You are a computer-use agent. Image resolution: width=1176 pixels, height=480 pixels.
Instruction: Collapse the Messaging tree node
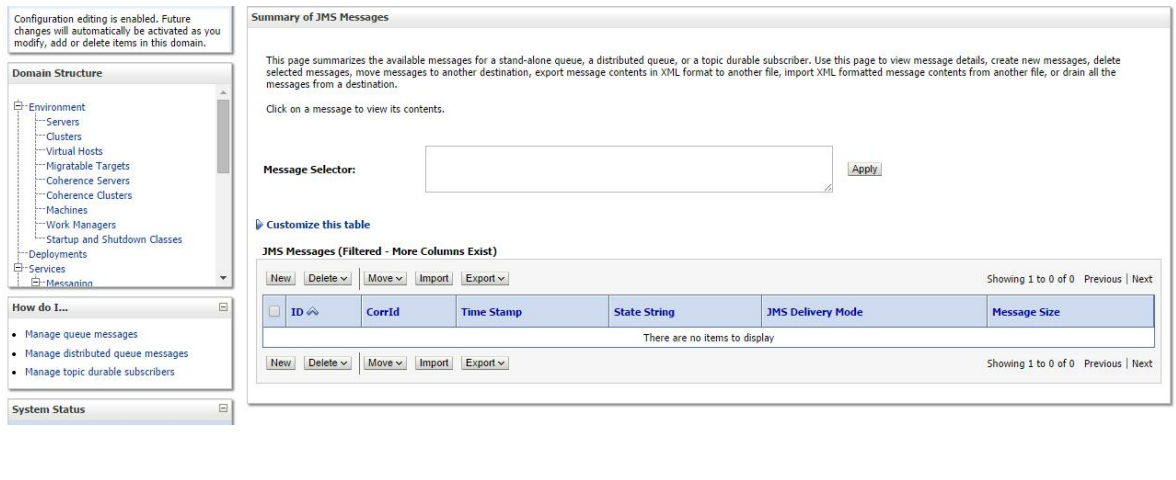[x=35, y=283]
